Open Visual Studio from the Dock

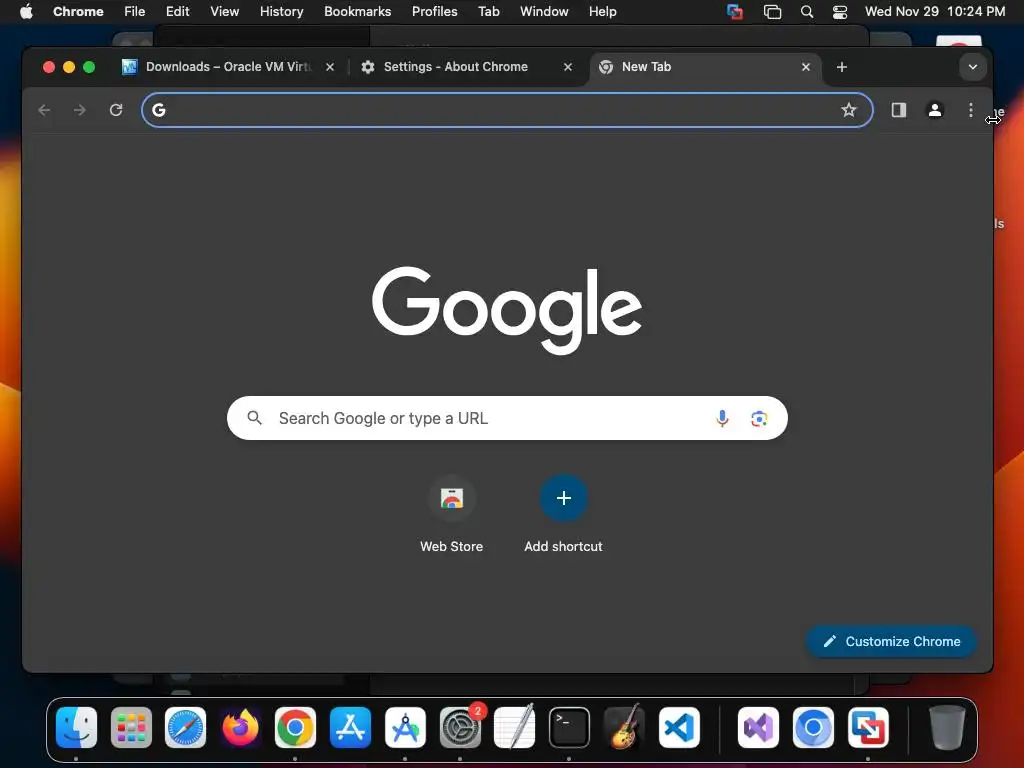pos(758,728)
